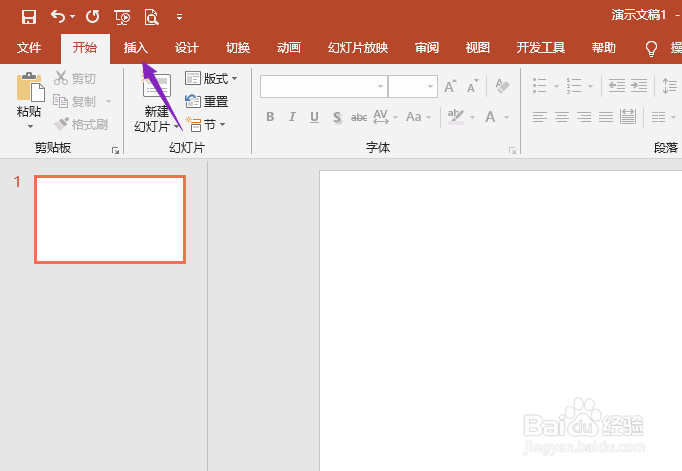Viewport: 682px width, 471px height.
Task: Click the 重置 (Reset) slide button
Action: (x=206, y=101)
